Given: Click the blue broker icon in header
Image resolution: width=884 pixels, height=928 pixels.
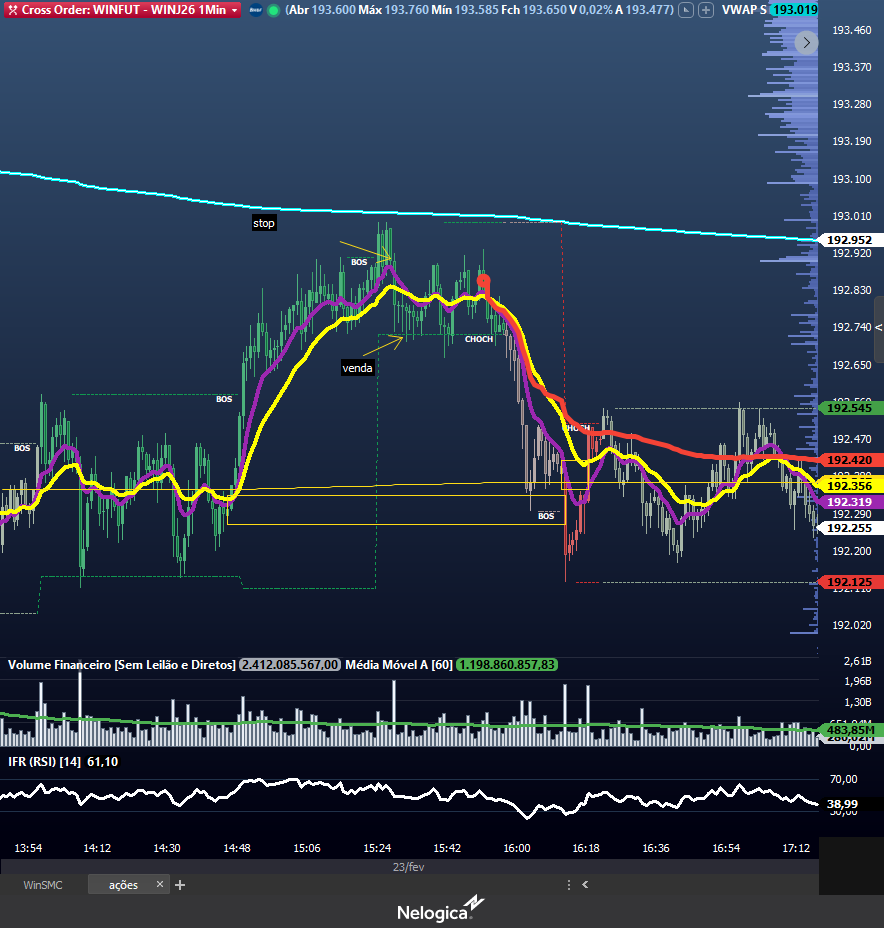Looking at the screenshot, I should pyautogui.click(x=256, y=10).
